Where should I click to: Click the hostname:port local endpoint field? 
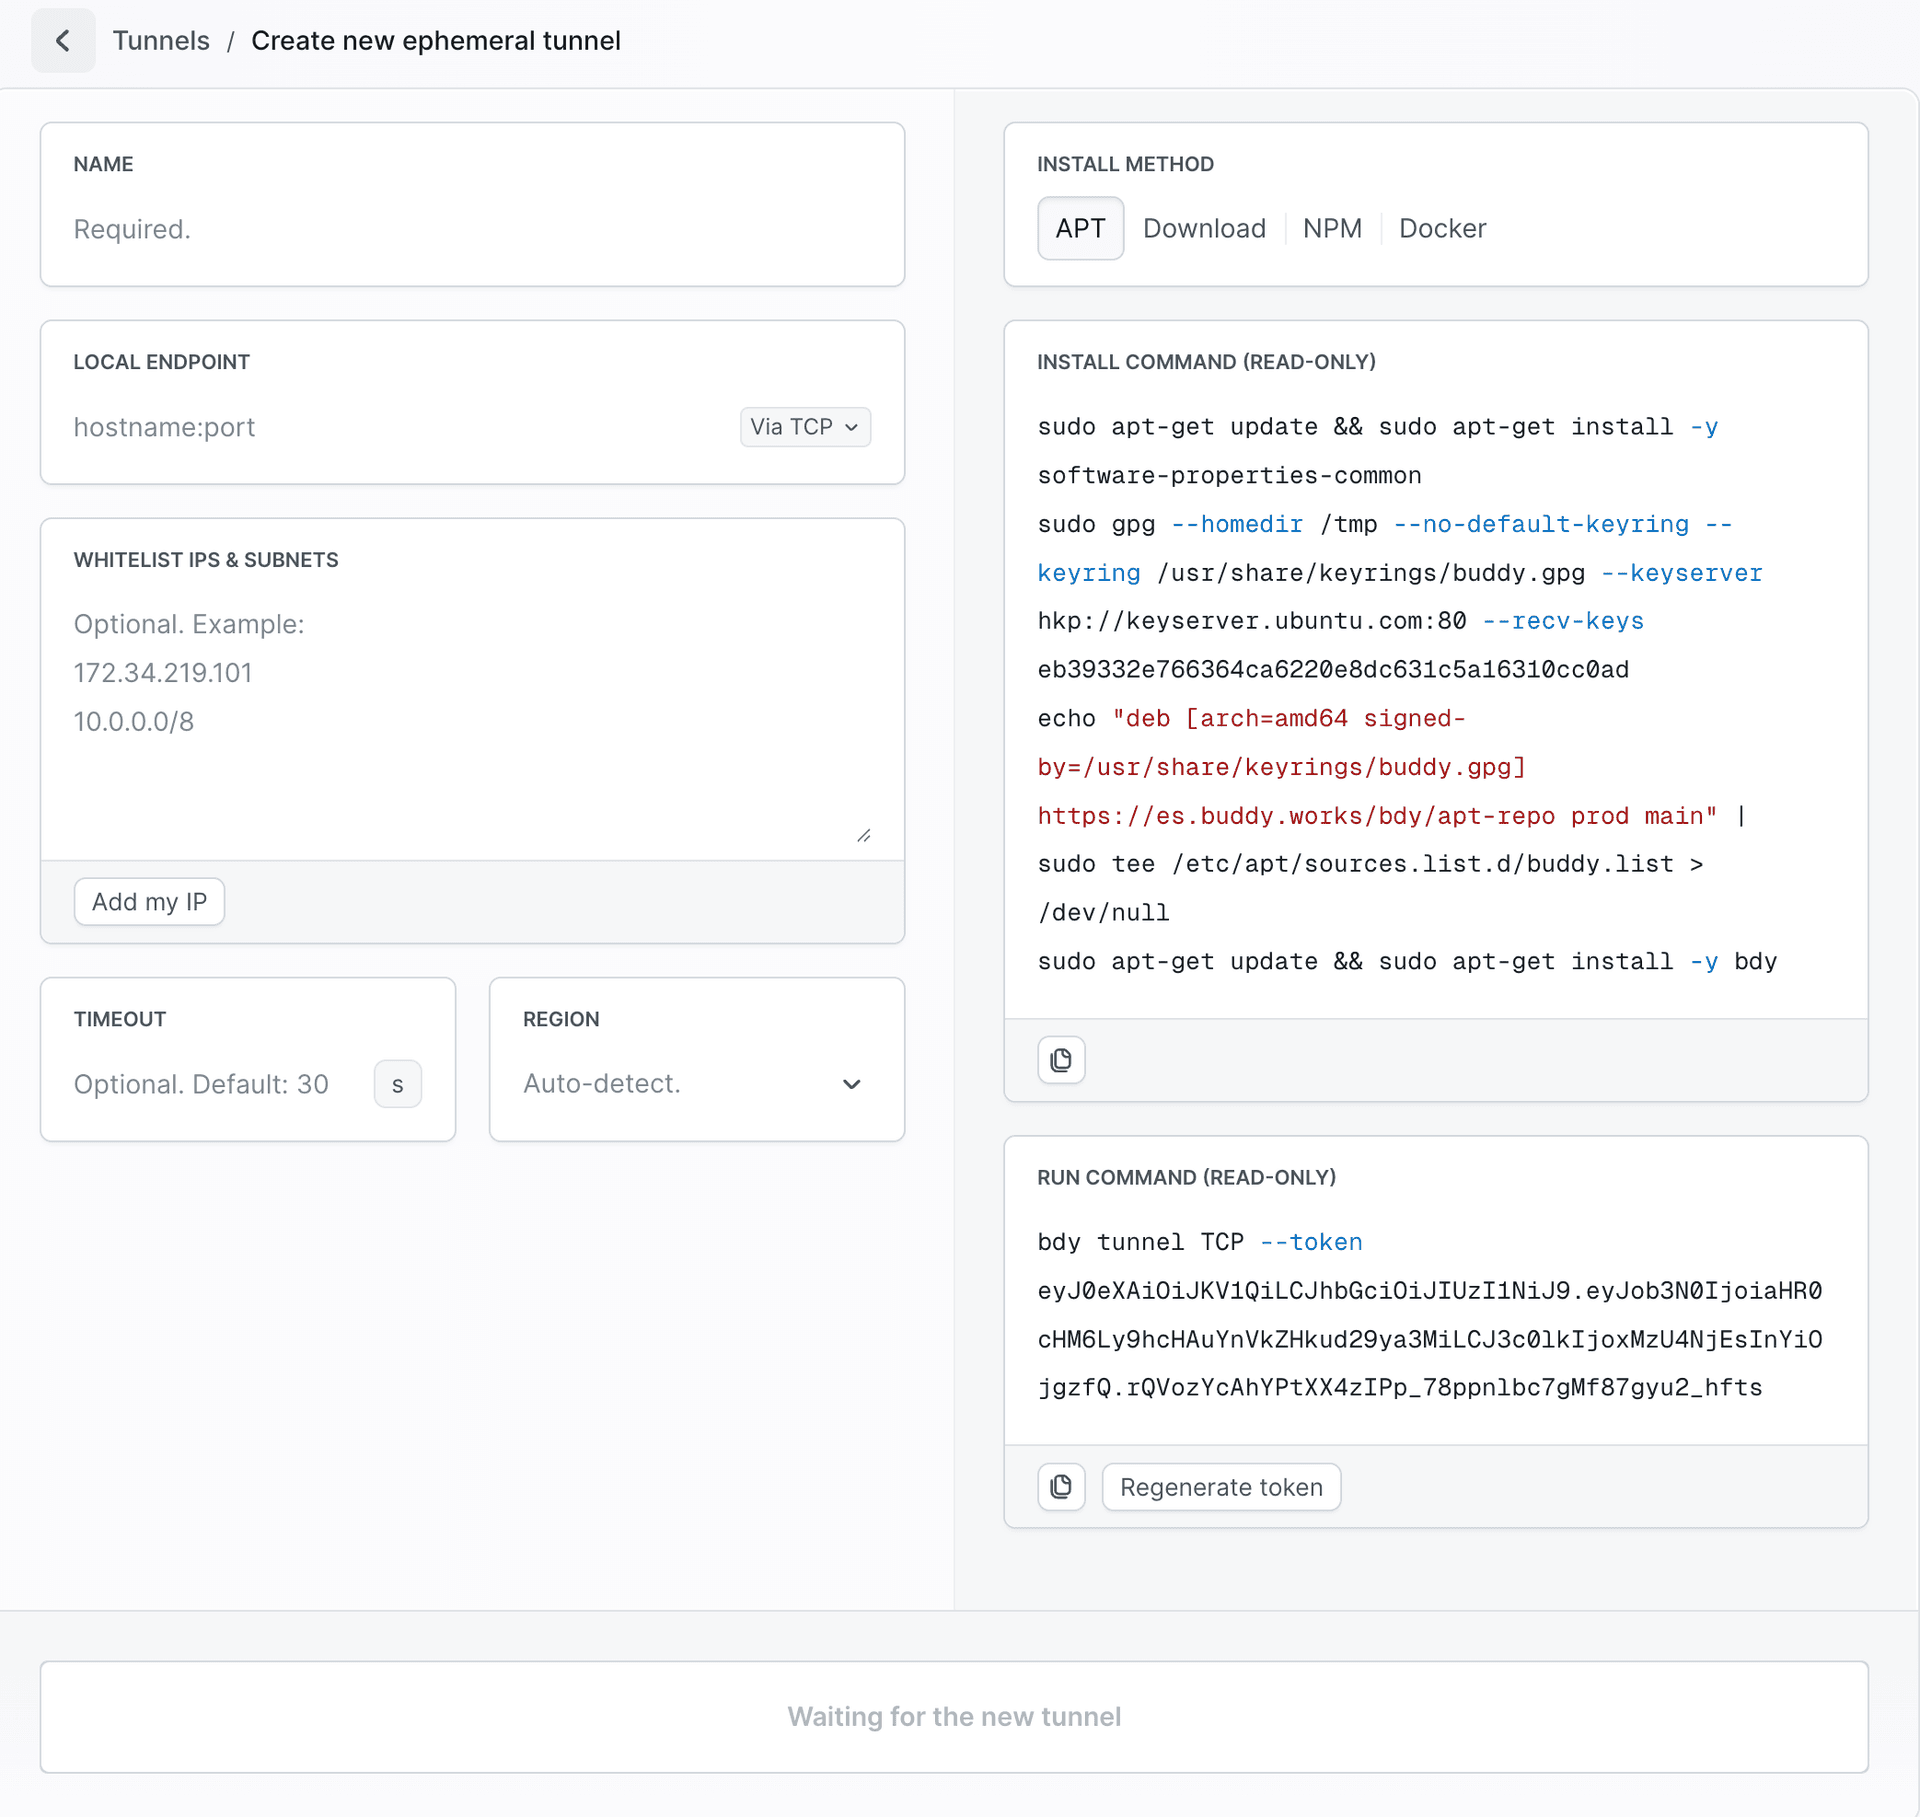(x=400, y=427)
